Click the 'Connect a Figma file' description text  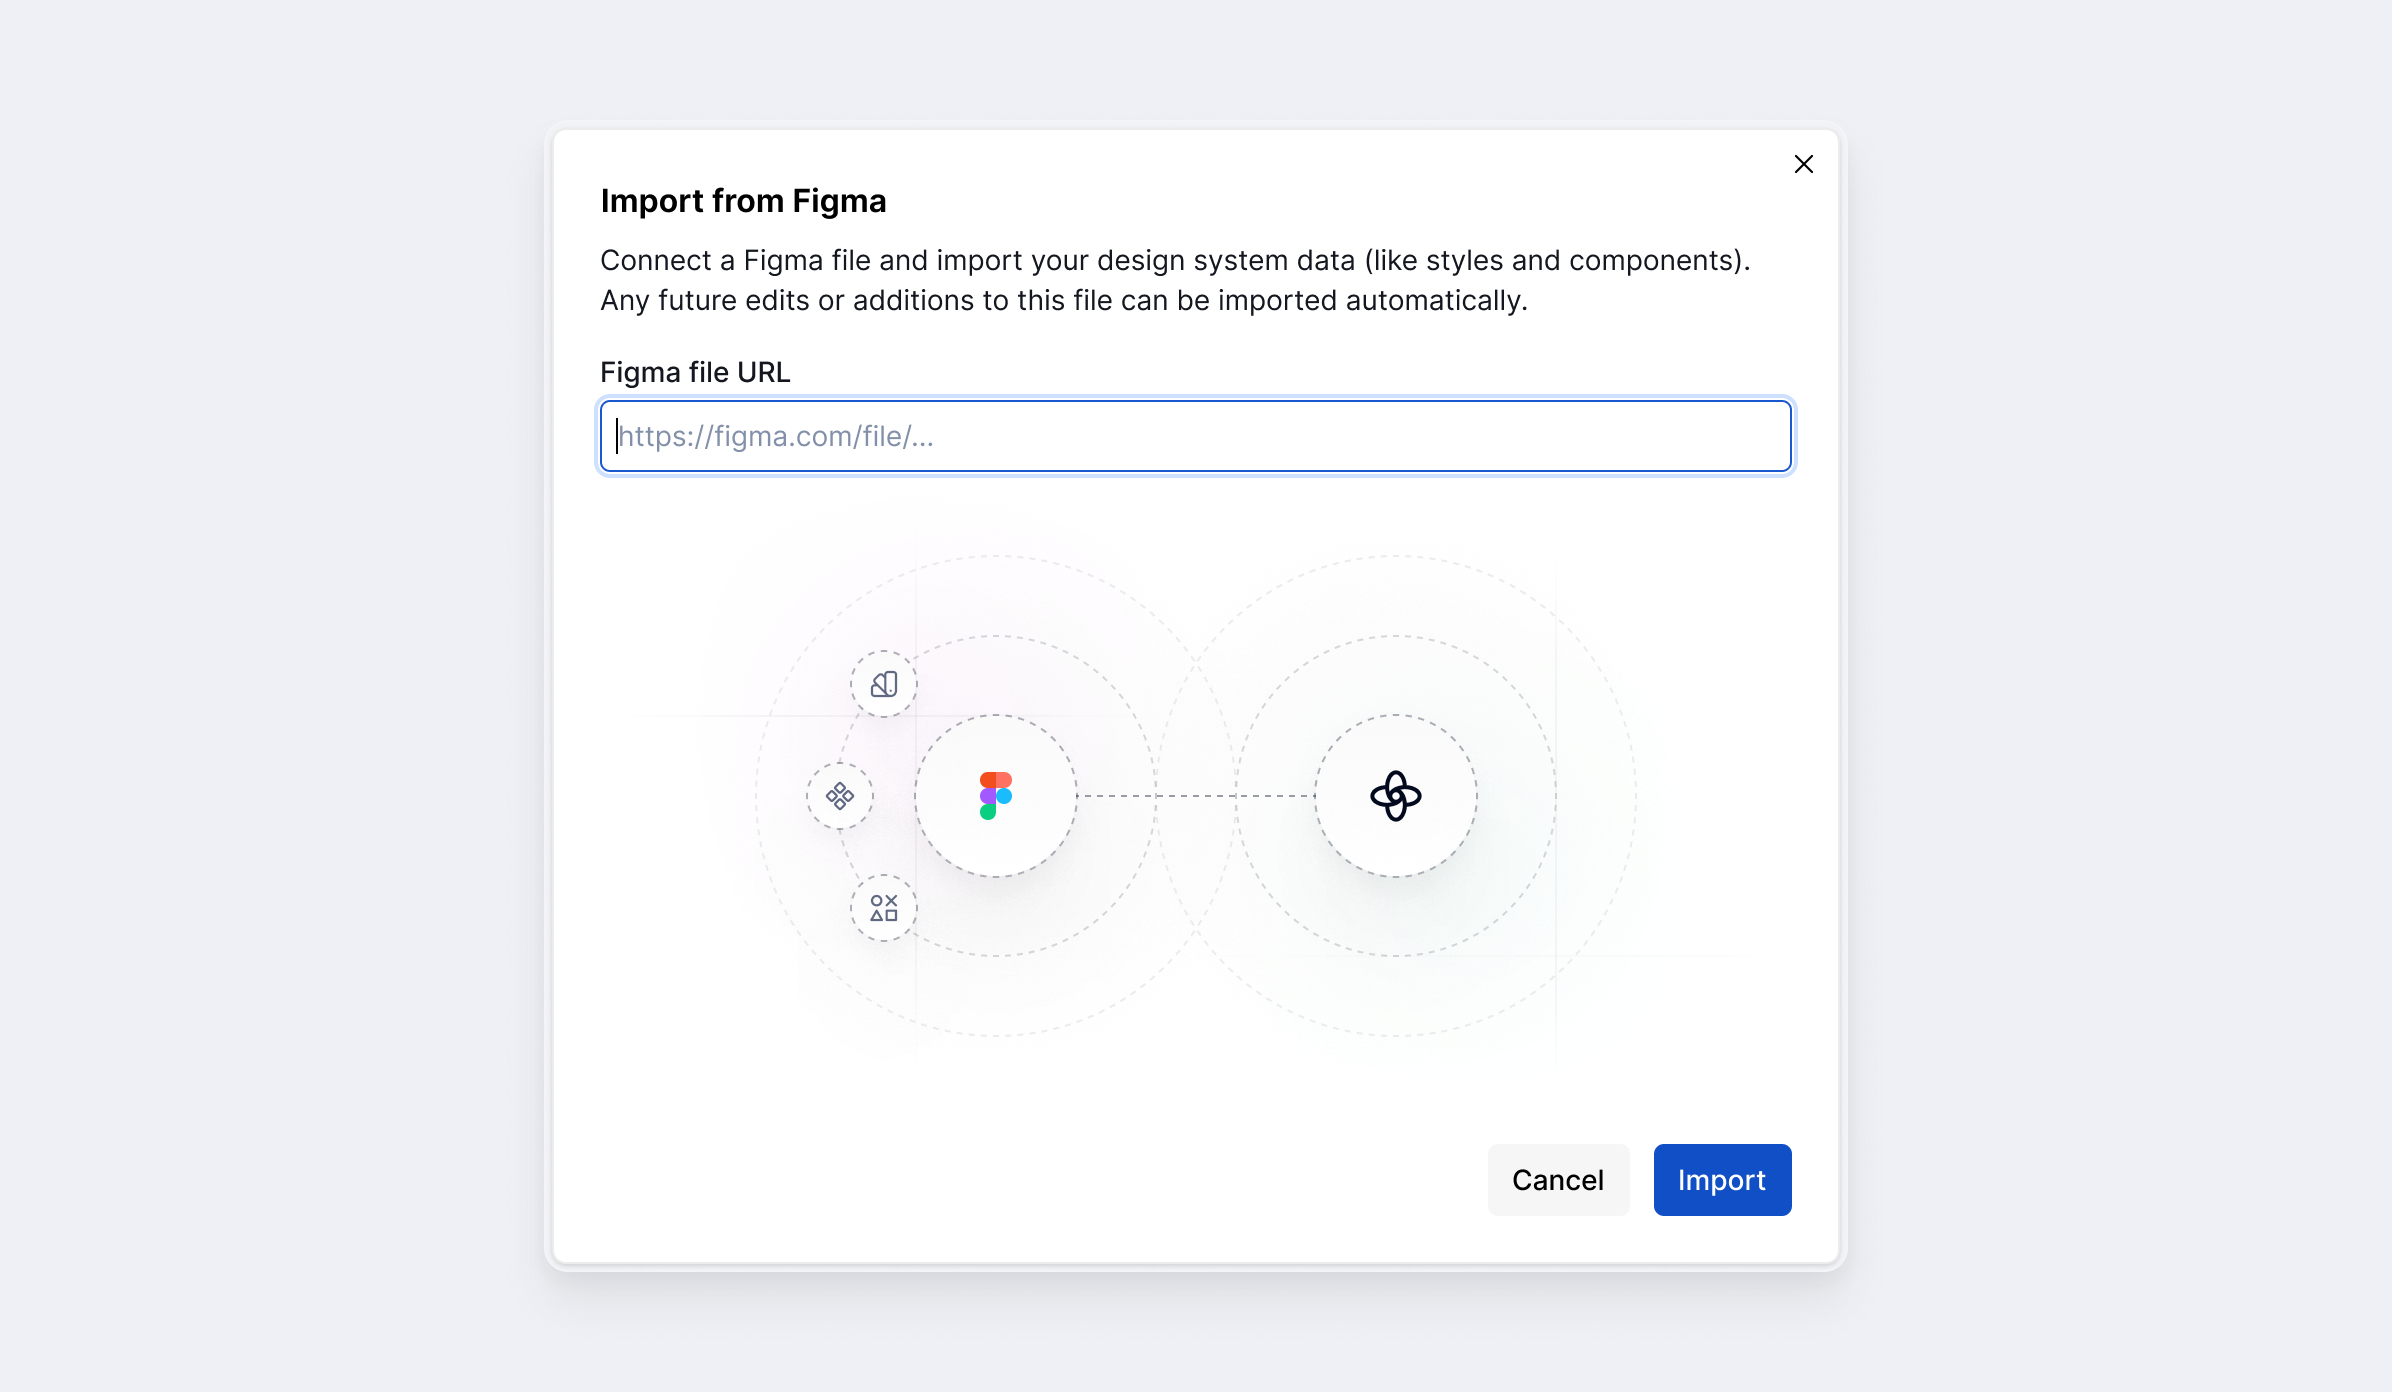coord(1175,280)
